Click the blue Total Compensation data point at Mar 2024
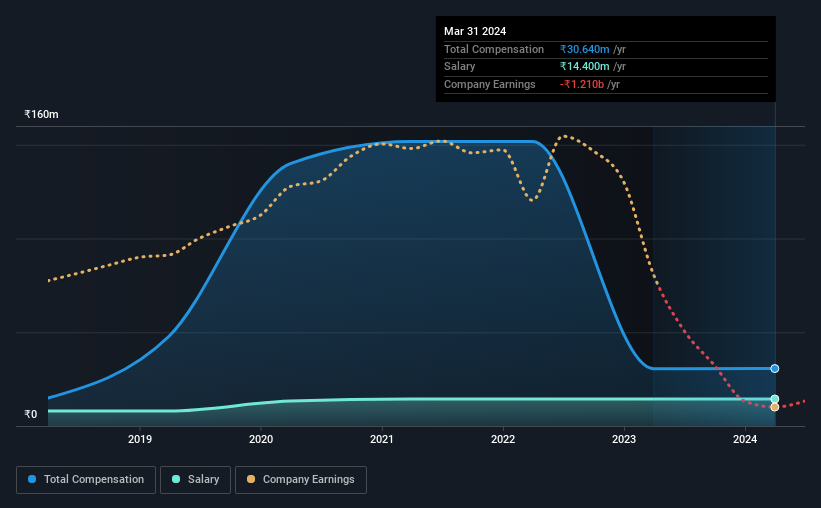Screen dimensions: 821x508 [x=774, y=369]
